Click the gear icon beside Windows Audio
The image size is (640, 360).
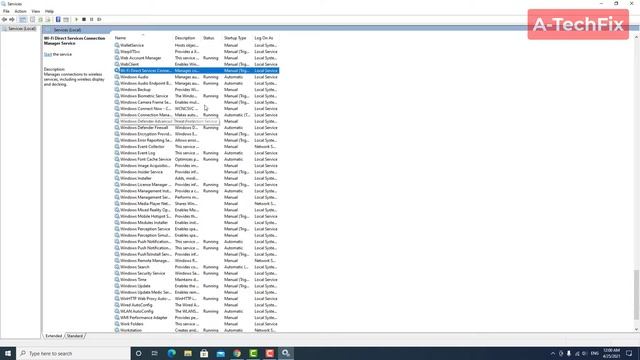point(117,77)
